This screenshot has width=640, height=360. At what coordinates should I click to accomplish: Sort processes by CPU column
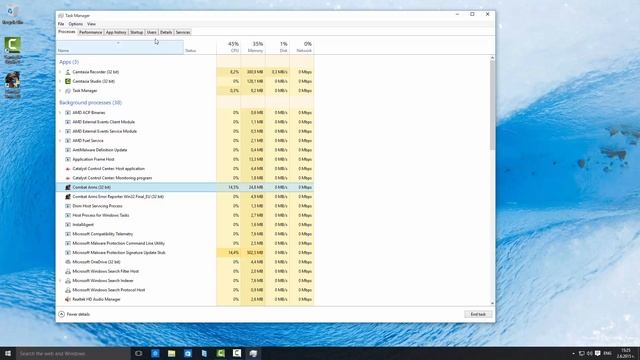229,47
